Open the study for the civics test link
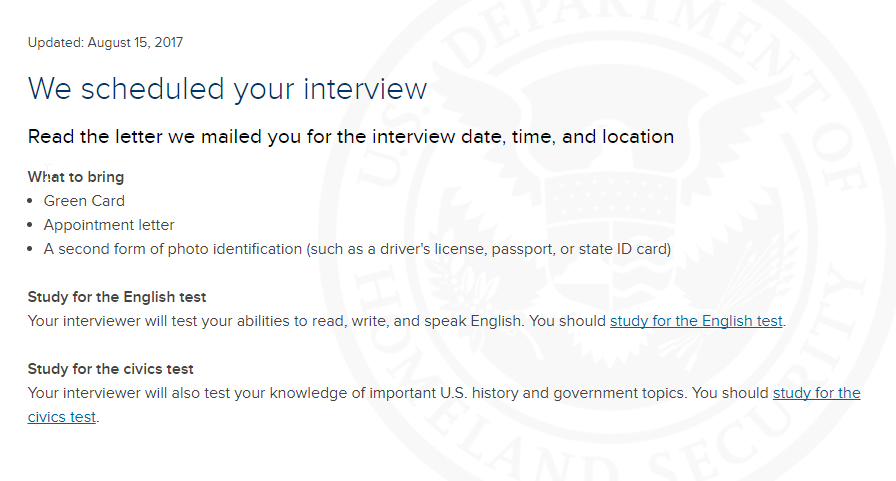896x481 pixels. pyautogui.click(x=817, y=393)
